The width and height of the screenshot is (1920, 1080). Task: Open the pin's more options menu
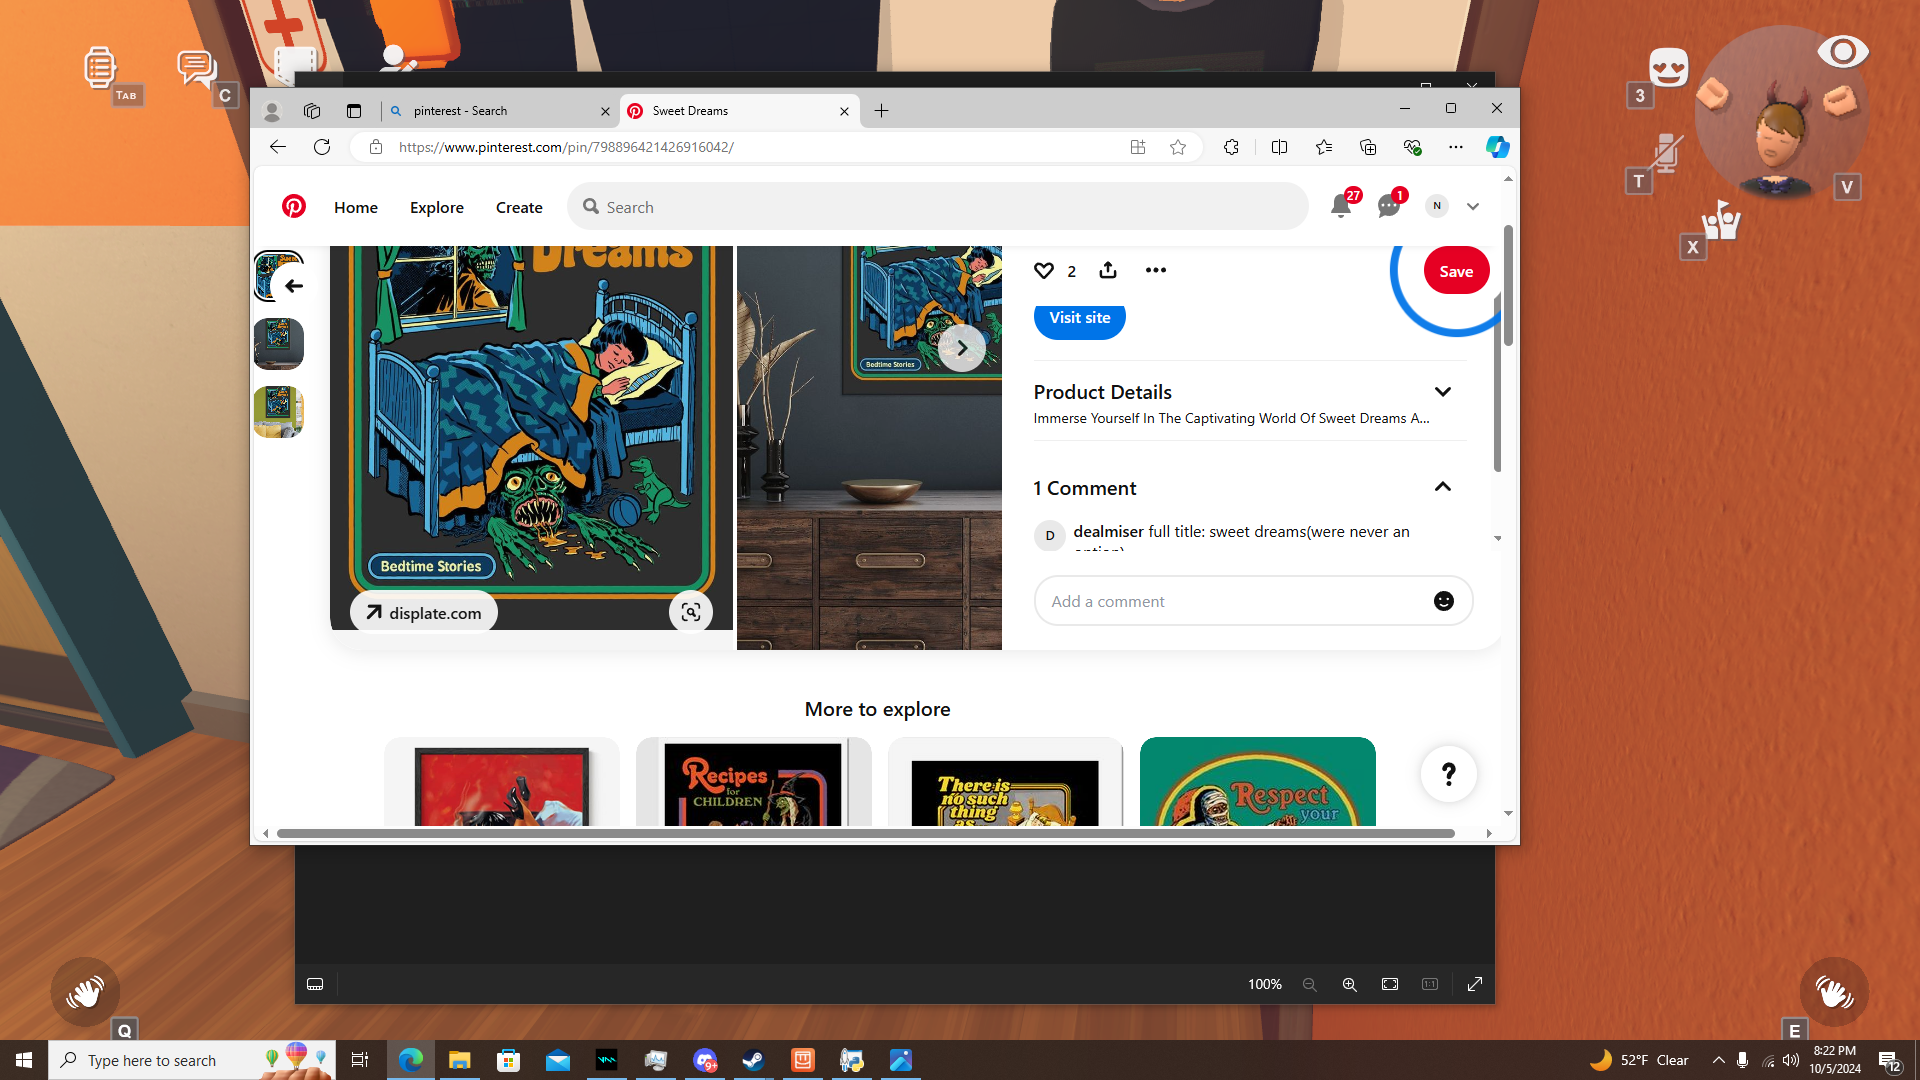click(1155, 271)
